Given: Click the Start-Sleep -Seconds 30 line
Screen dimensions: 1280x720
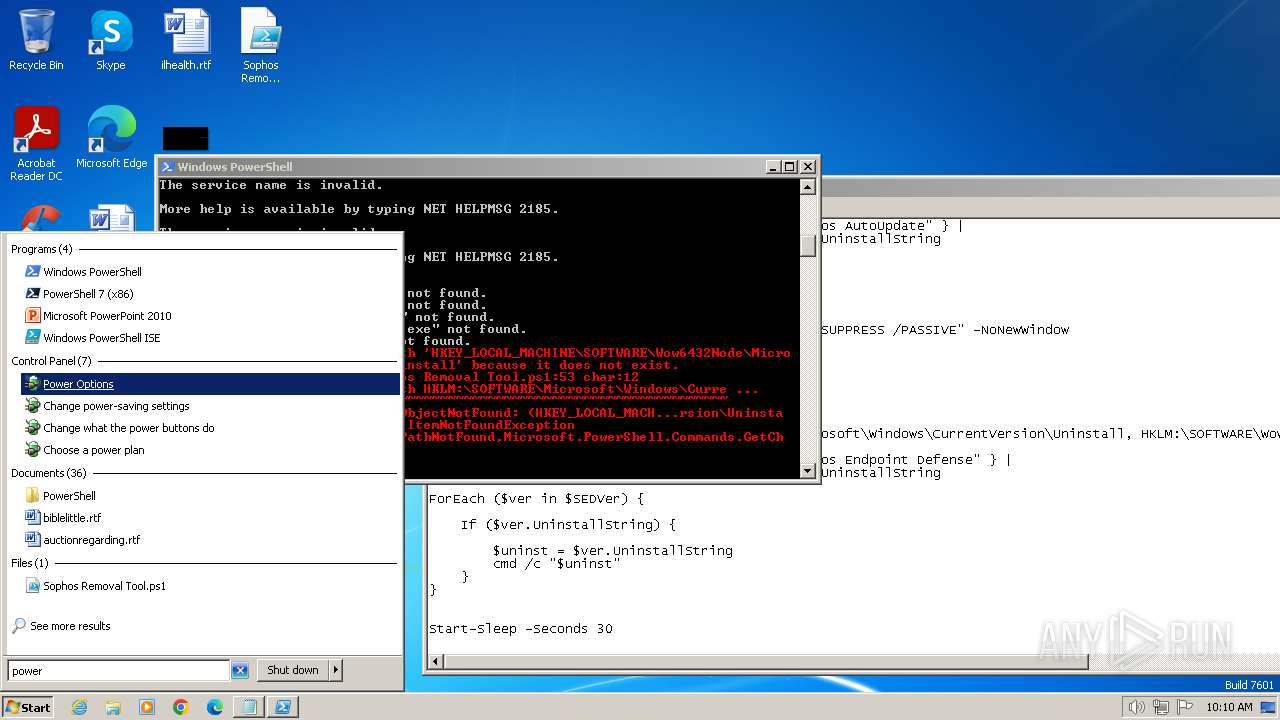Looking at the screenshot, I should [520, 629].
